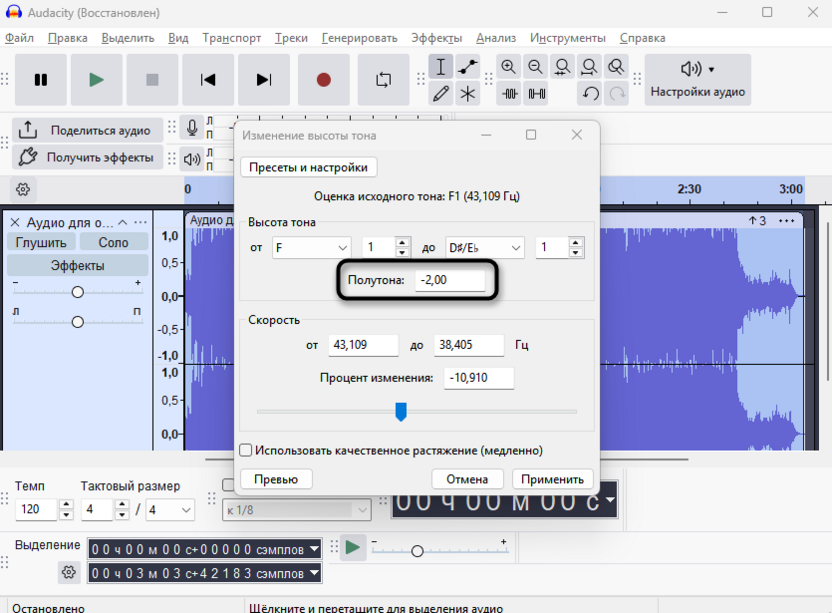Click the speaker playback meter icon
Image resolution: width=832 pixels, height=613 pixels.
coord(192,158)
